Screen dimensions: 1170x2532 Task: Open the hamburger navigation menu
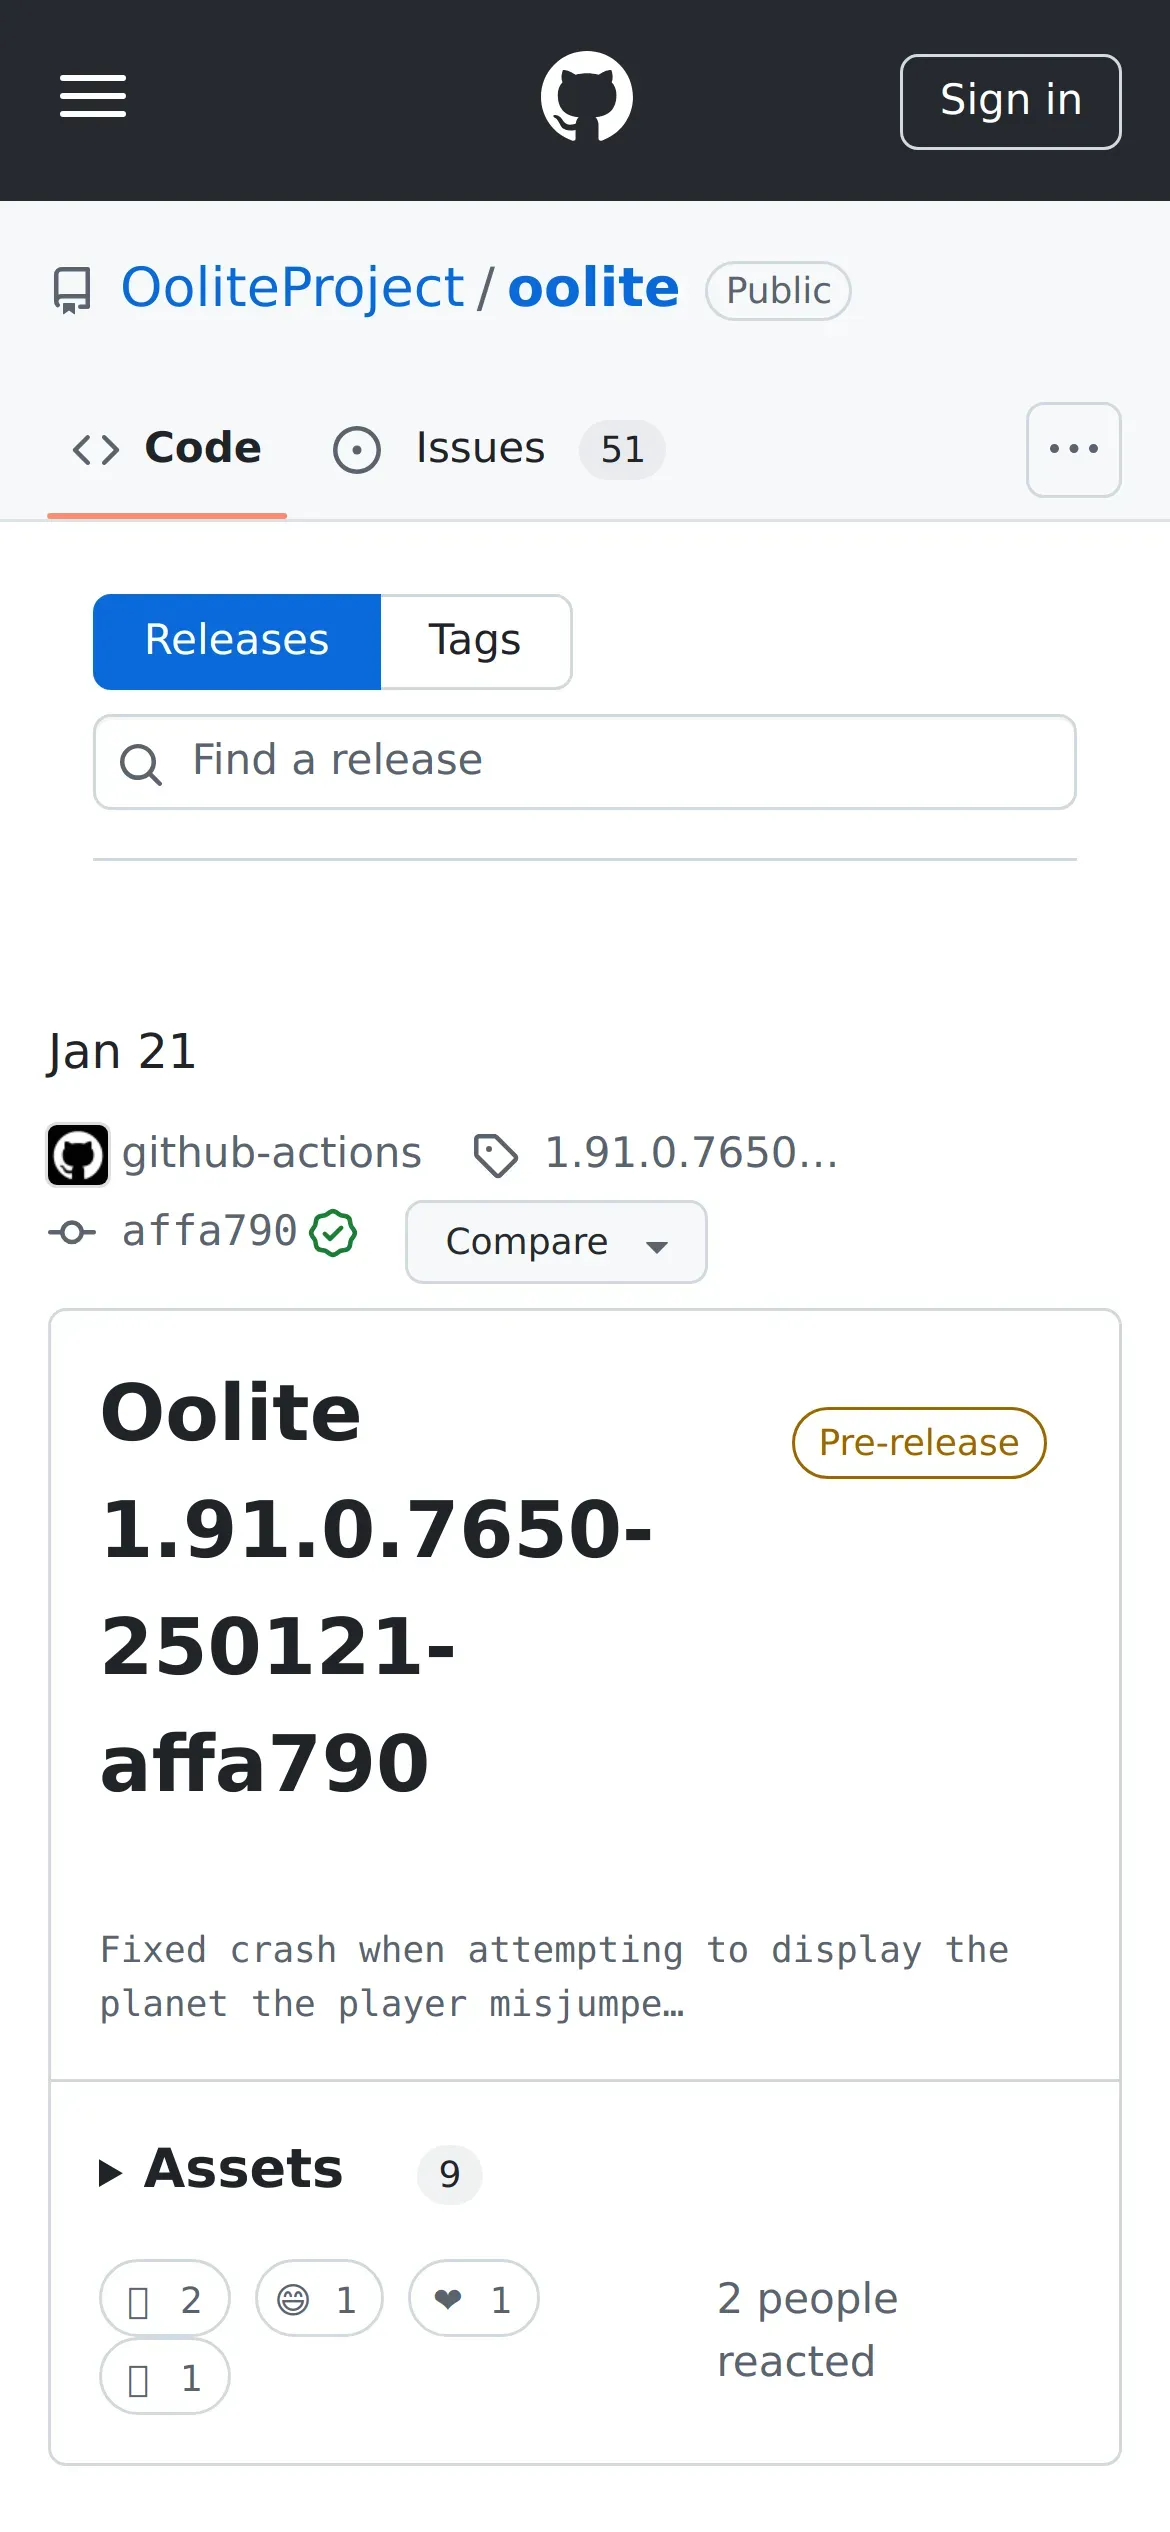tap(93, 97)
